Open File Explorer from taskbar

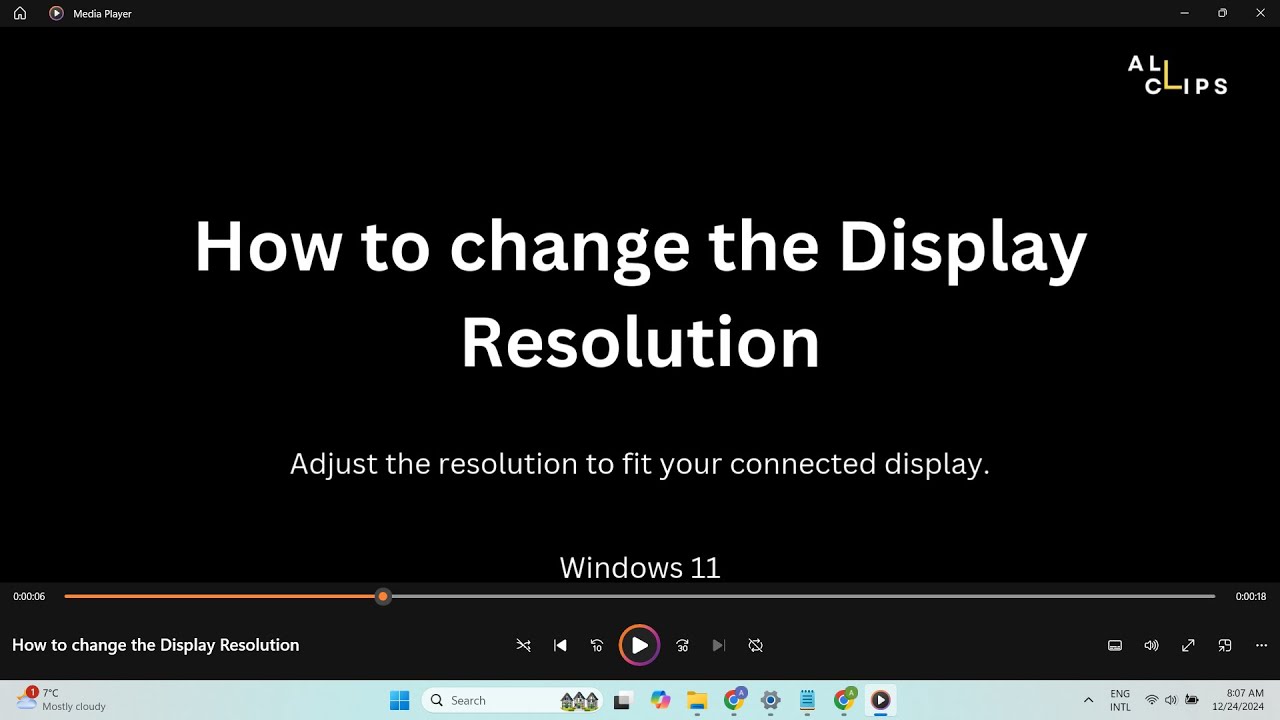click(x=697, y=700)
